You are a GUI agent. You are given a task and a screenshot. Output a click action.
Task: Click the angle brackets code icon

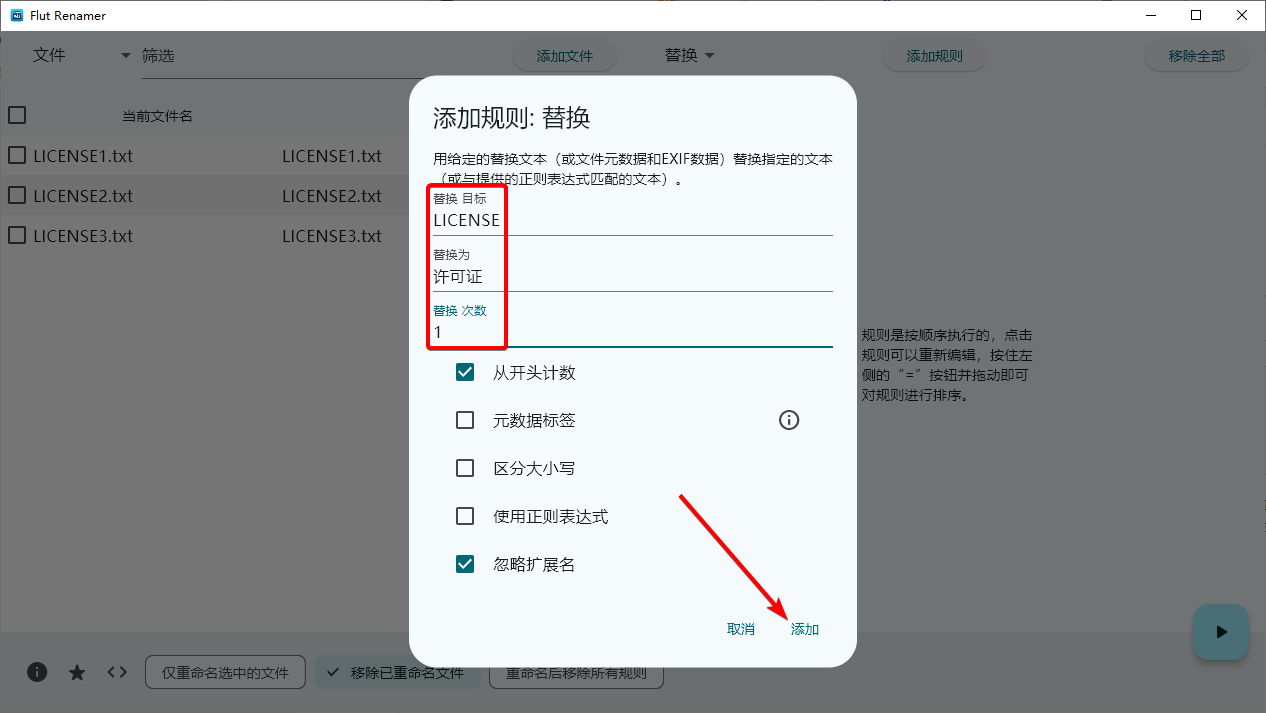[x=117, y=672]
